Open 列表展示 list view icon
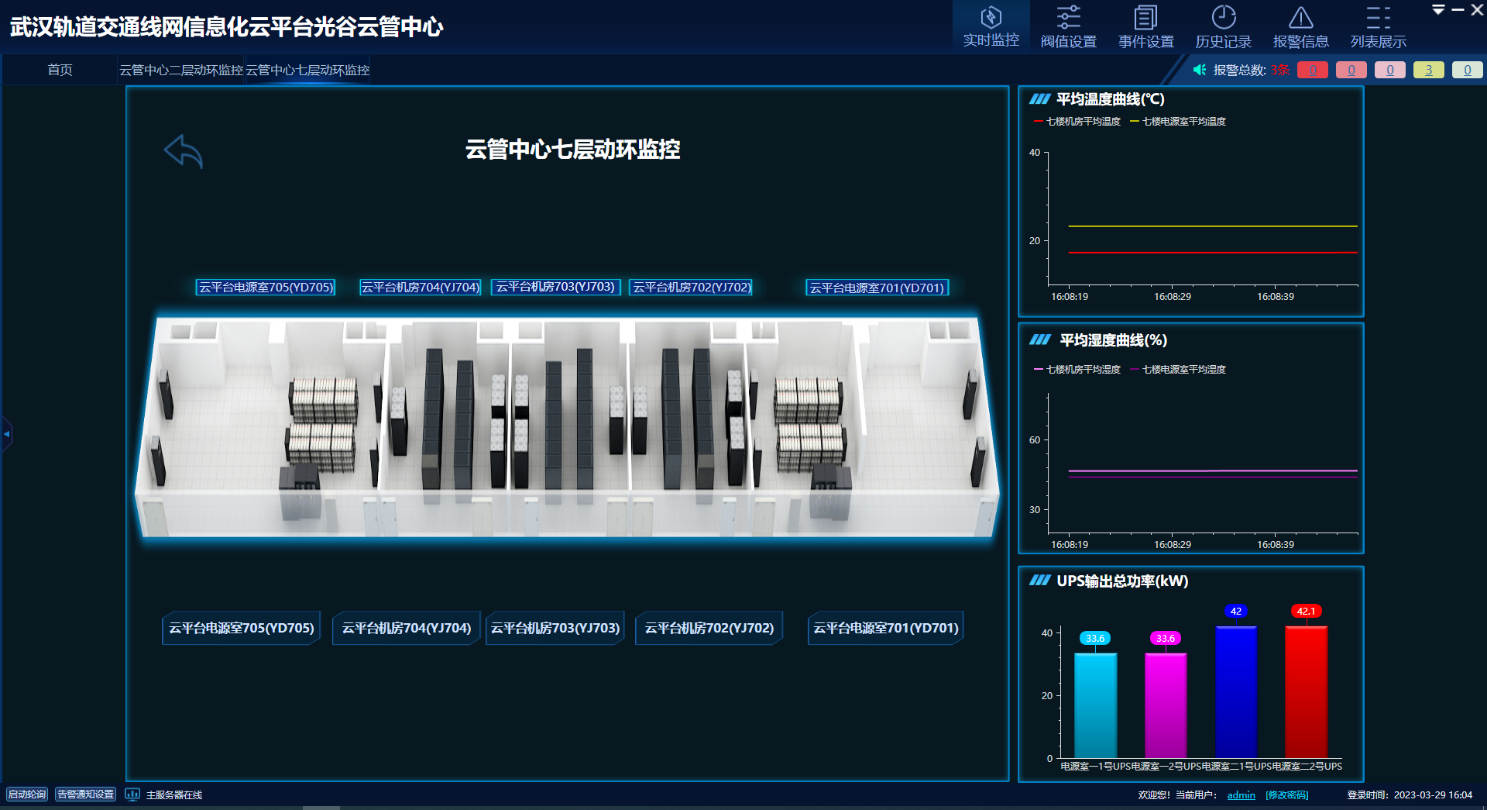The height and width of the screenshot is (810, 1487). pos(1378,18)
